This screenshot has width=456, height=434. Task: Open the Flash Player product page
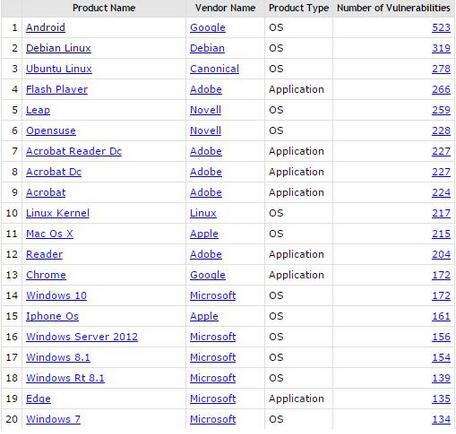(57, 90)
